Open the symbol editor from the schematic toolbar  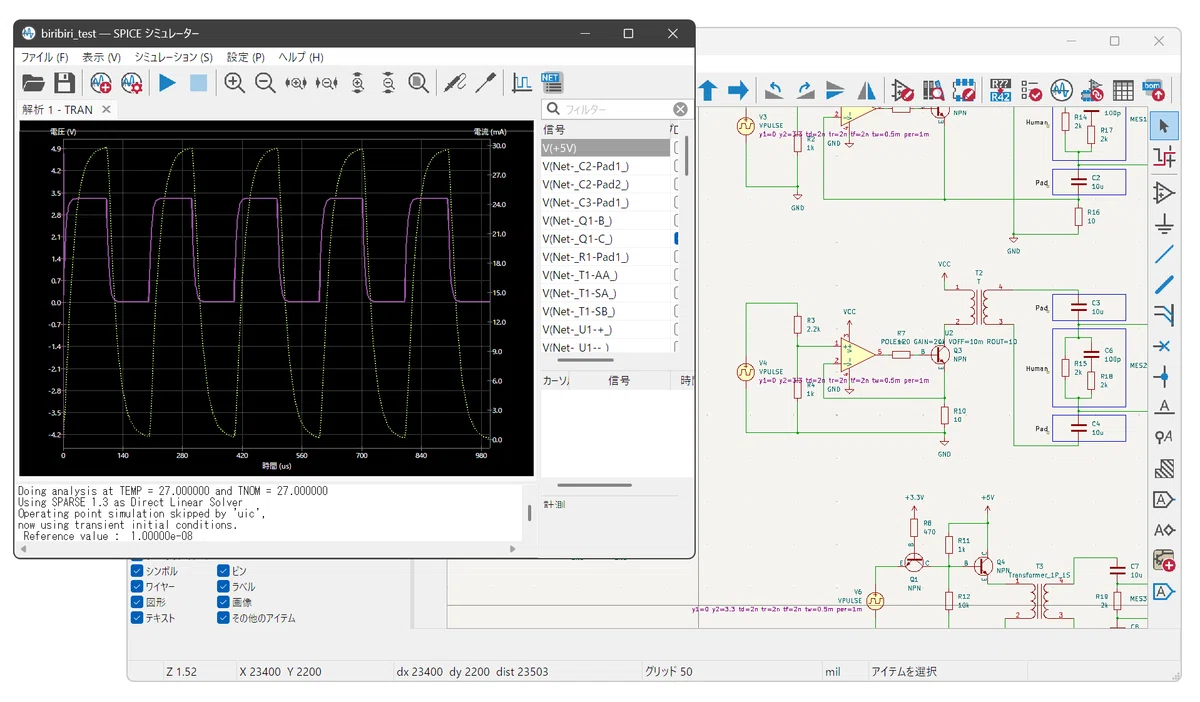[x=903, y=91]
